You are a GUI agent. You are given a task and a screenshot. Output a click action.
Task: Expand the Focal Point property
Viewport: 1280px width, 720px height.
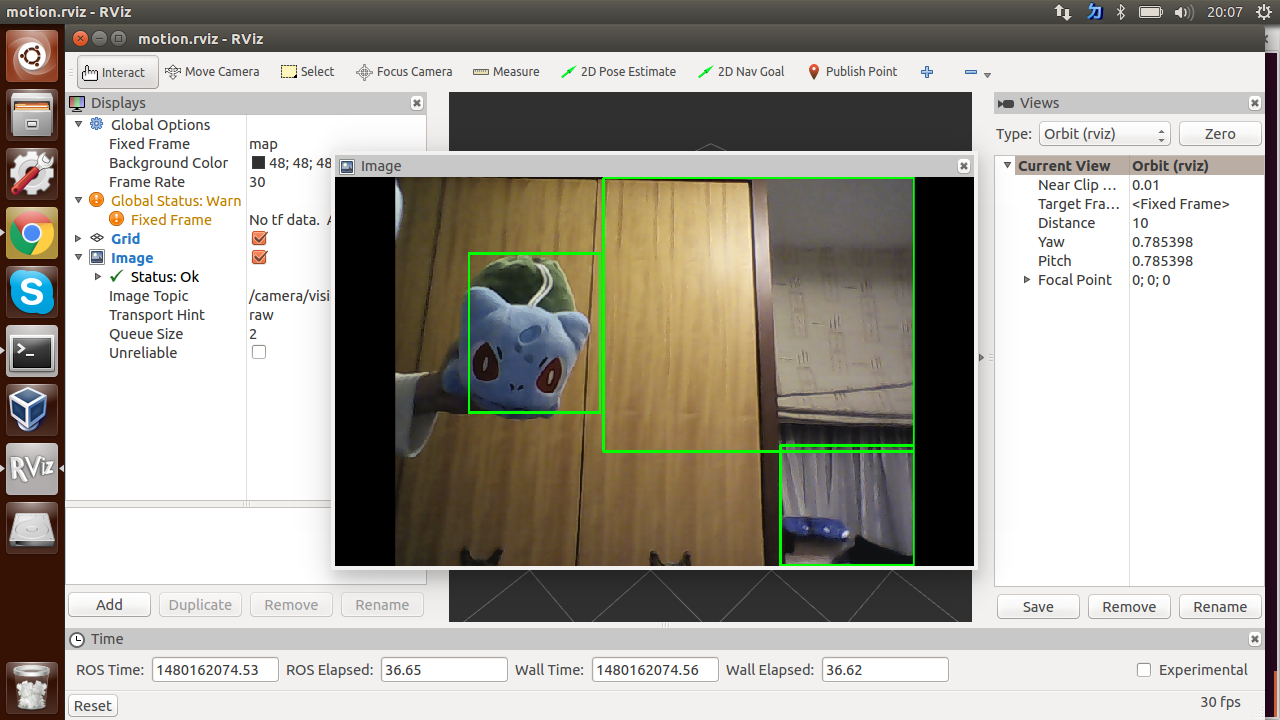coord(1027,280)
